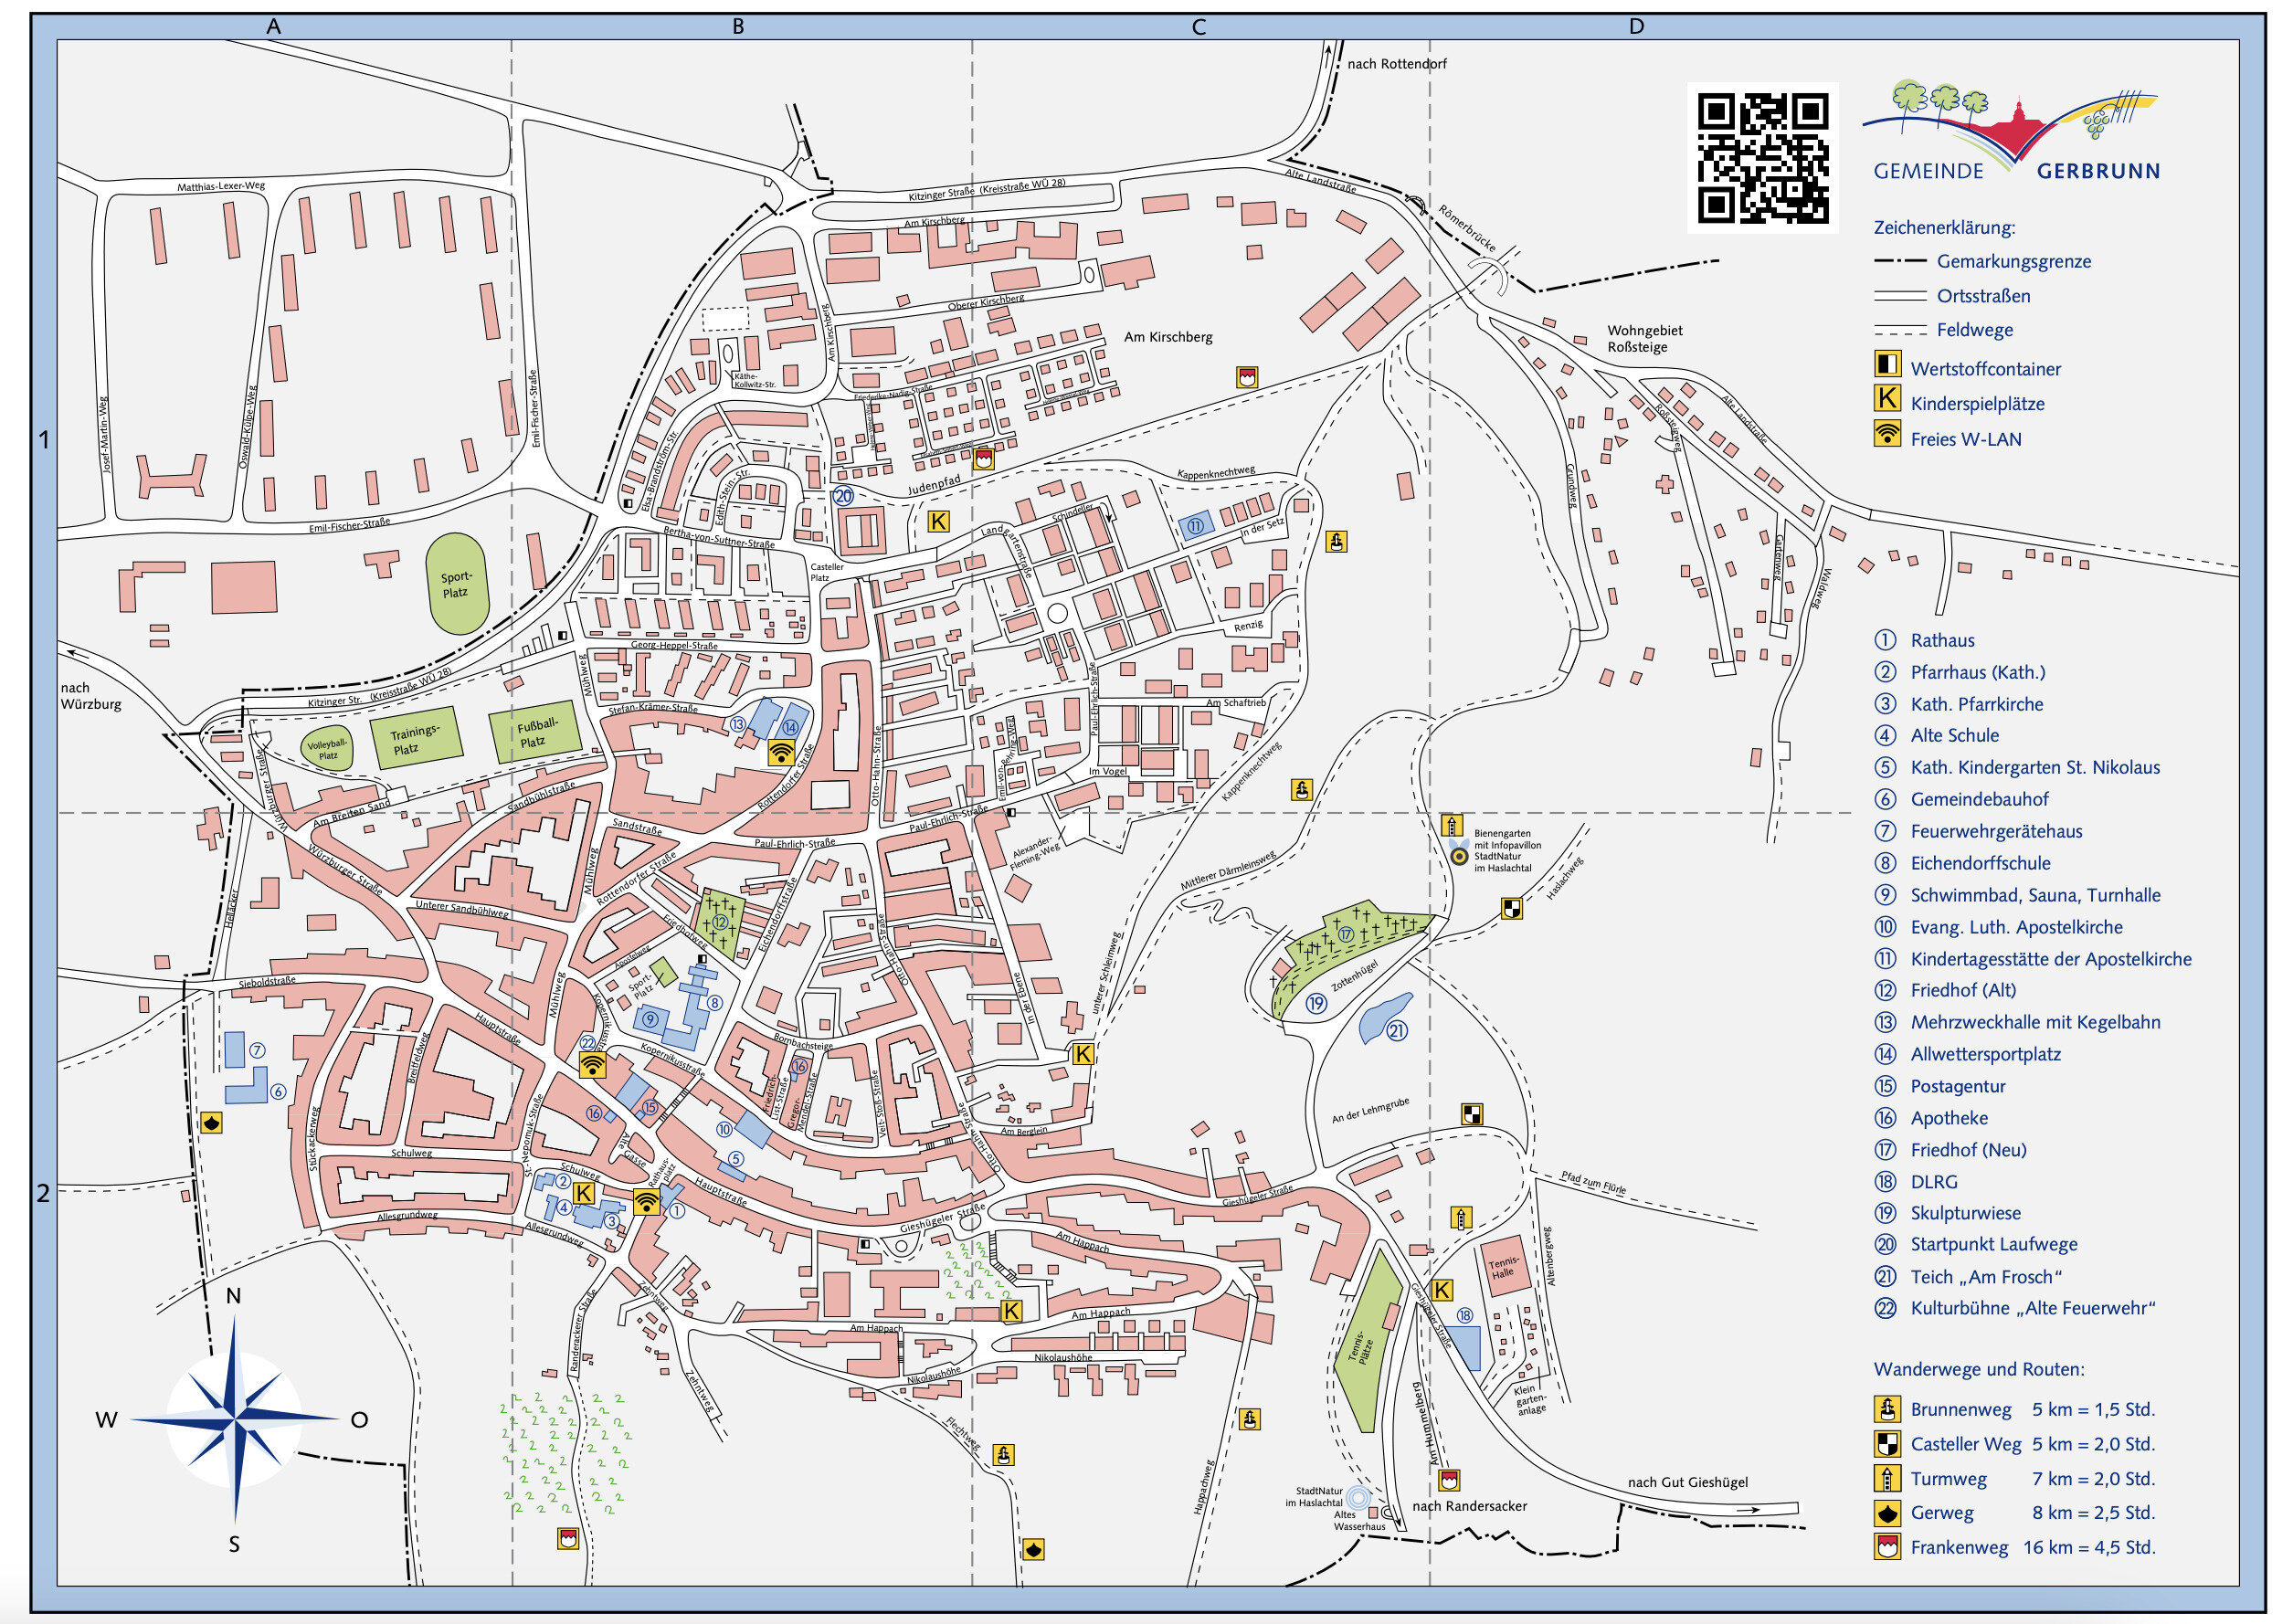Click the 'Evang. Luth. Apostelkirche' legend entry
Viewport: 2293px width, 1624px height.
tap(2016, 927)
